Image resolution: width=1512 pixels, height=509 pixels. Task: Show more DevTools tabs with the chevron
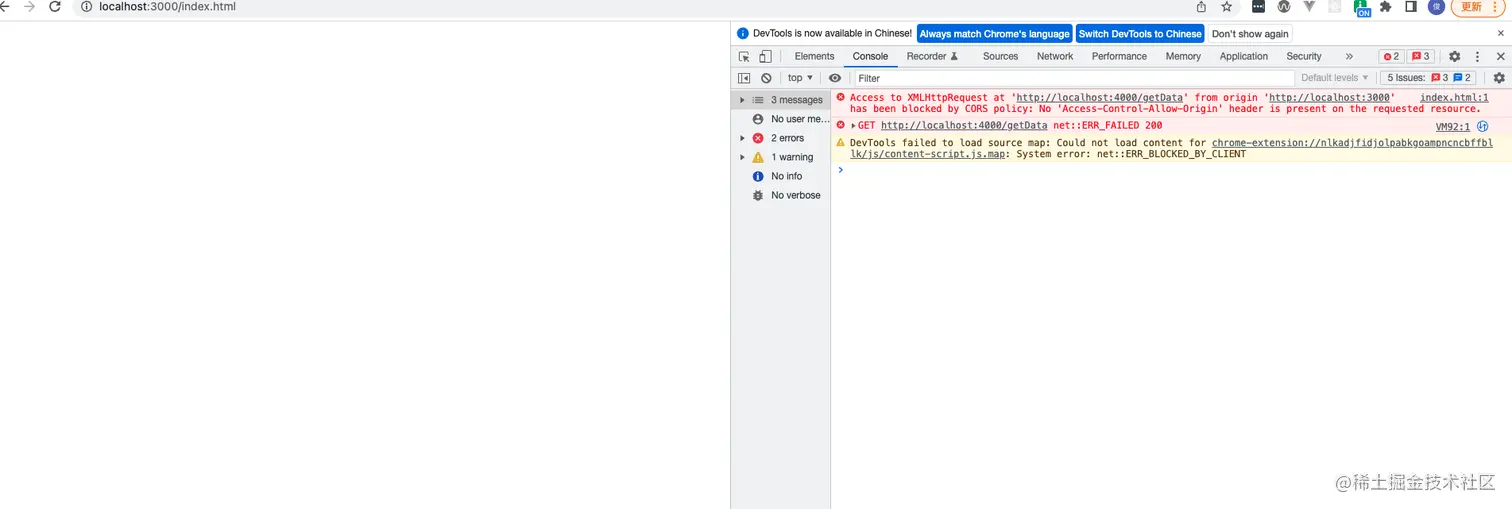click(1349, 57)
